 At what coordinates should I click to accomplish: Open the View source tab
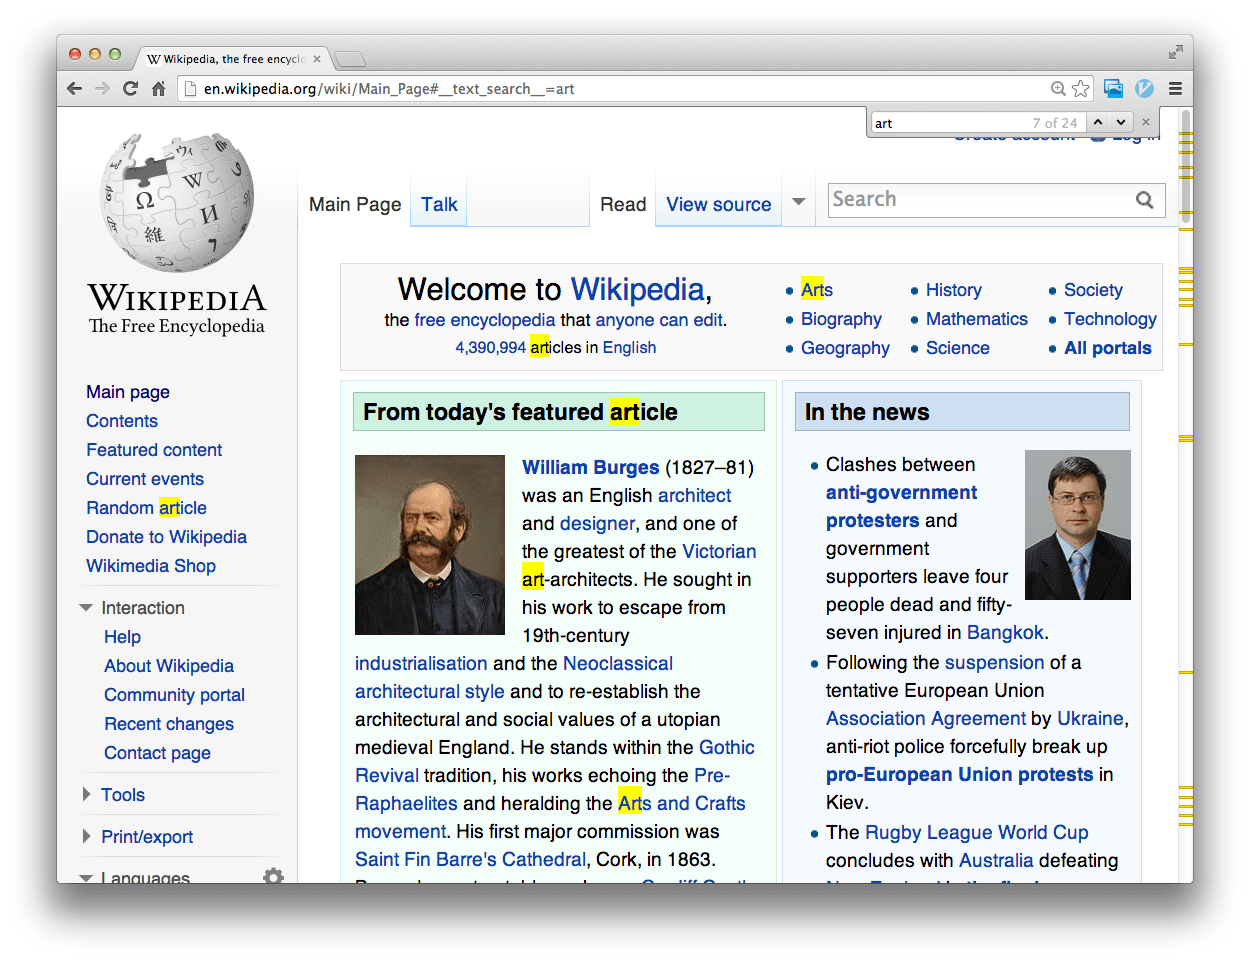pos(719,205)
